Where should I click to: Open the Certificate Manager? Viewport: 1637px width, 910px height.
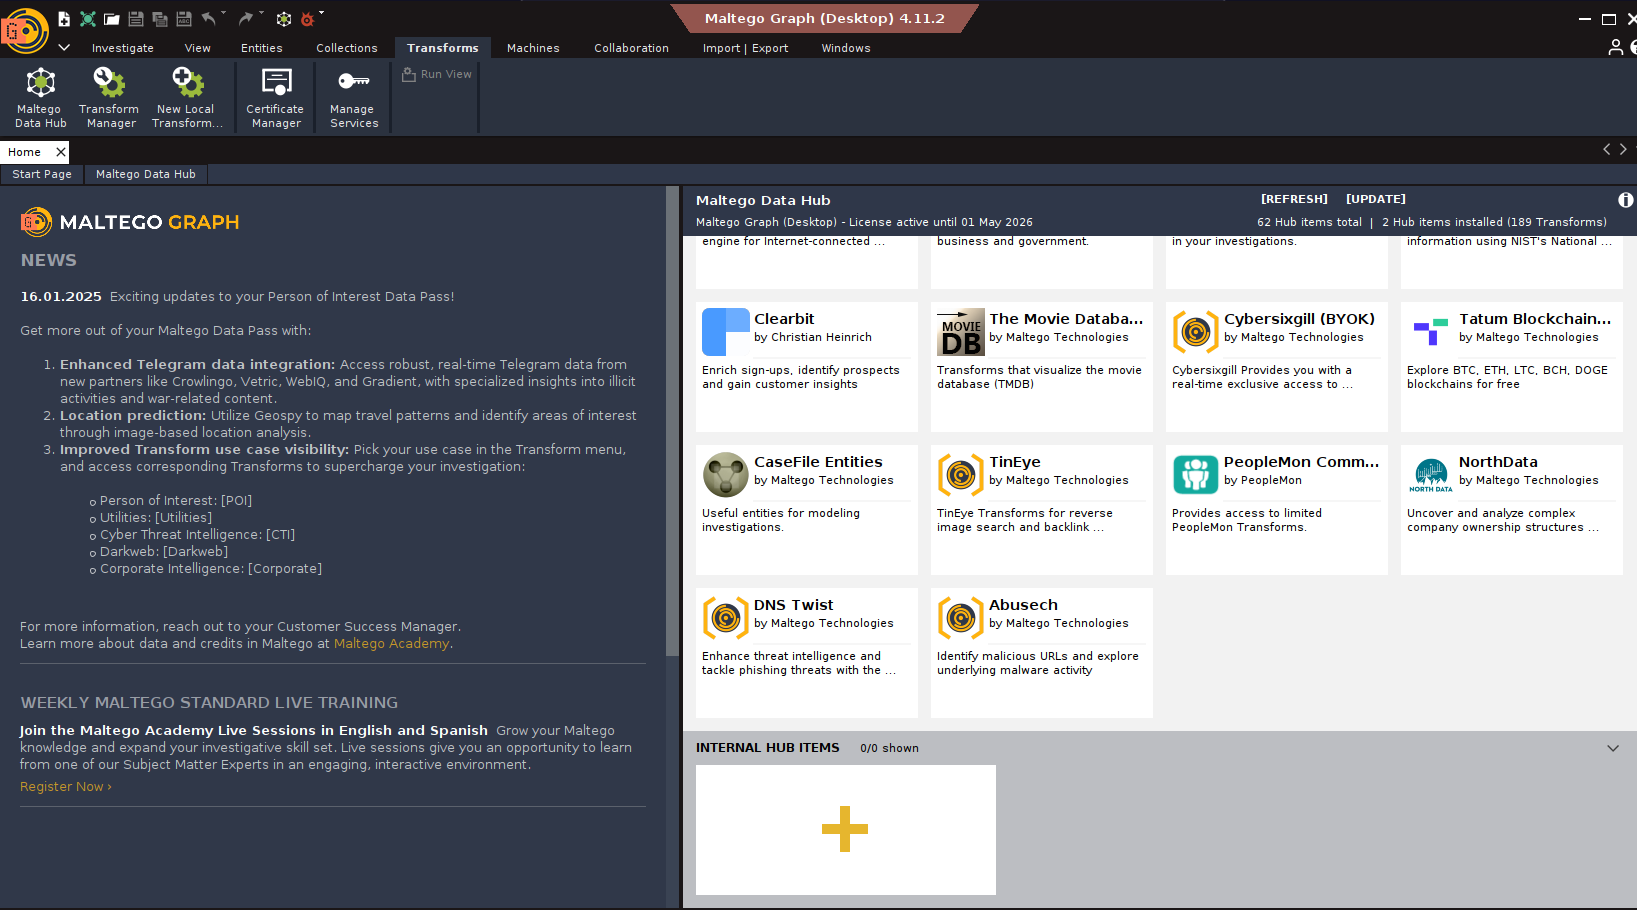click(x=274, y=96)
